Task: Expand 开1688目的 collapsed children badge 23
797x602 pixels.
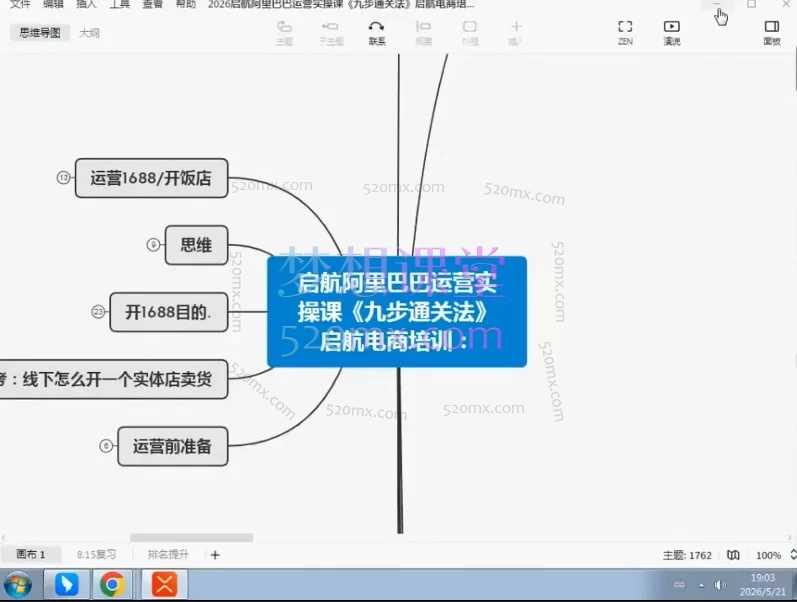Action: coord(98,312)
